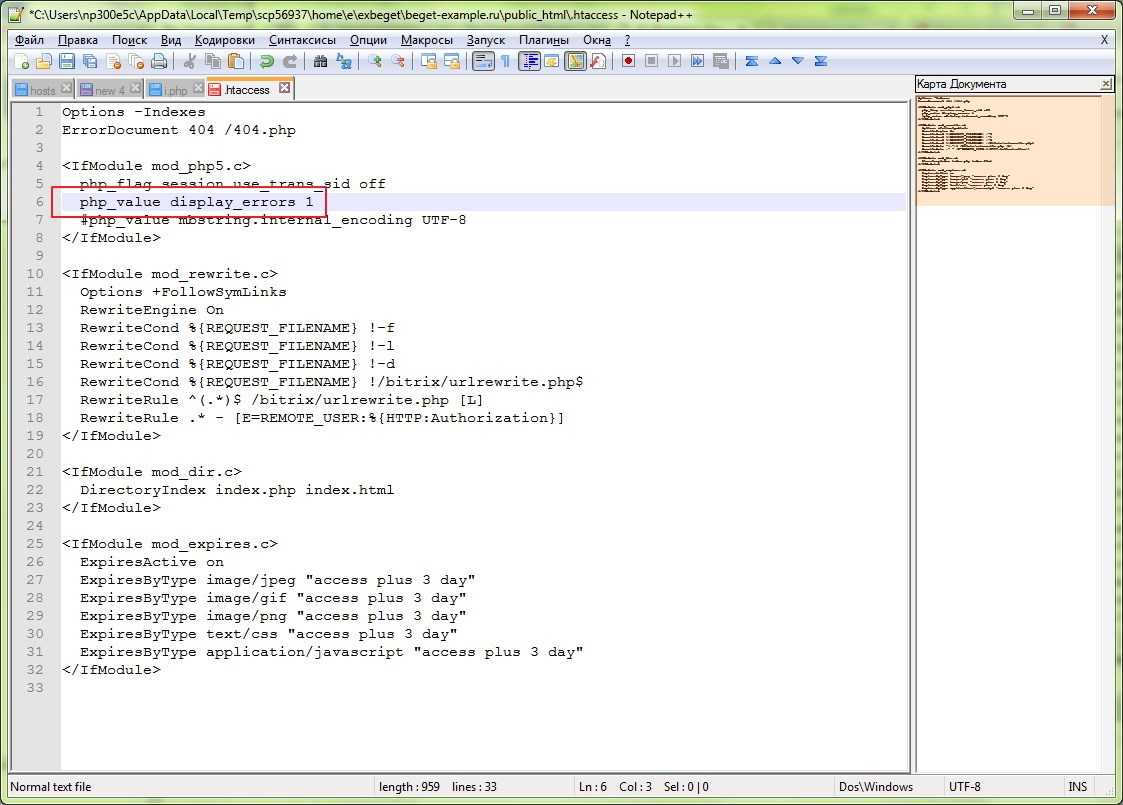1123x805 pixels.
Task: Open the Кодировки menu
Action: click(224, 40)
